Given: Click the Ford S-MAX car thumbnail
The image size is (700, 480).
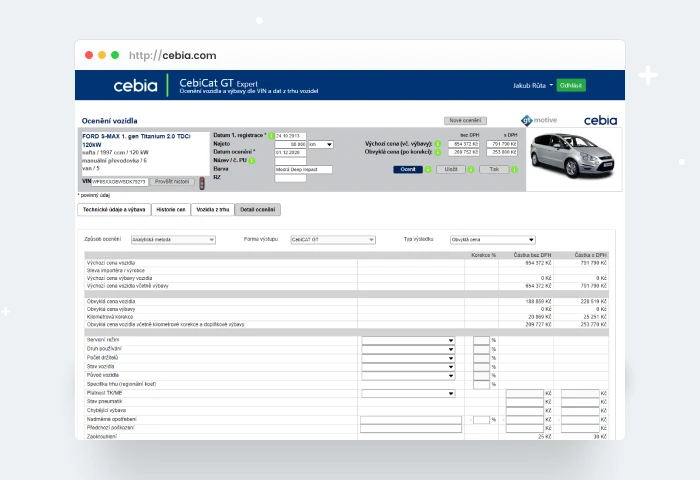Looking at the screenshot, I should [572, 157].
